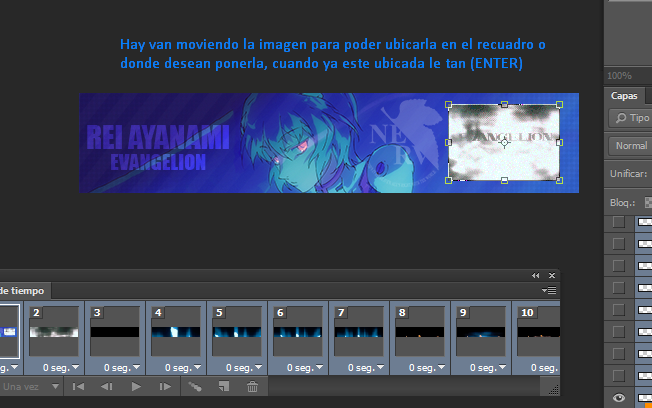Screen dimensions: 652x408
Task: Click the 'REI AYANAMI' text on the banner
Action: point(158,138)
